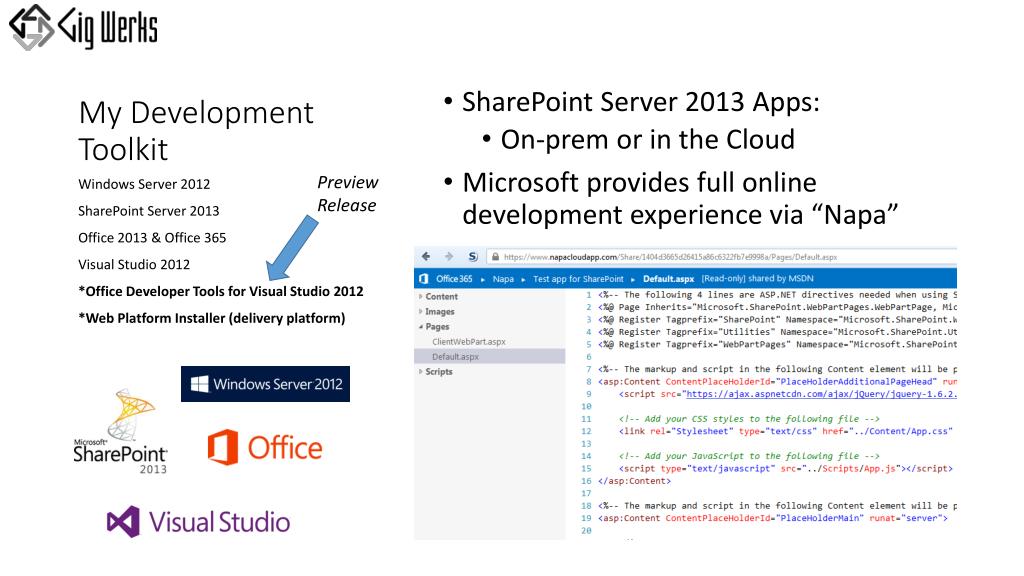Open Napa breadcrumb item
The height and width of the screenshot is (576, 1024).
tap(503, 279)
